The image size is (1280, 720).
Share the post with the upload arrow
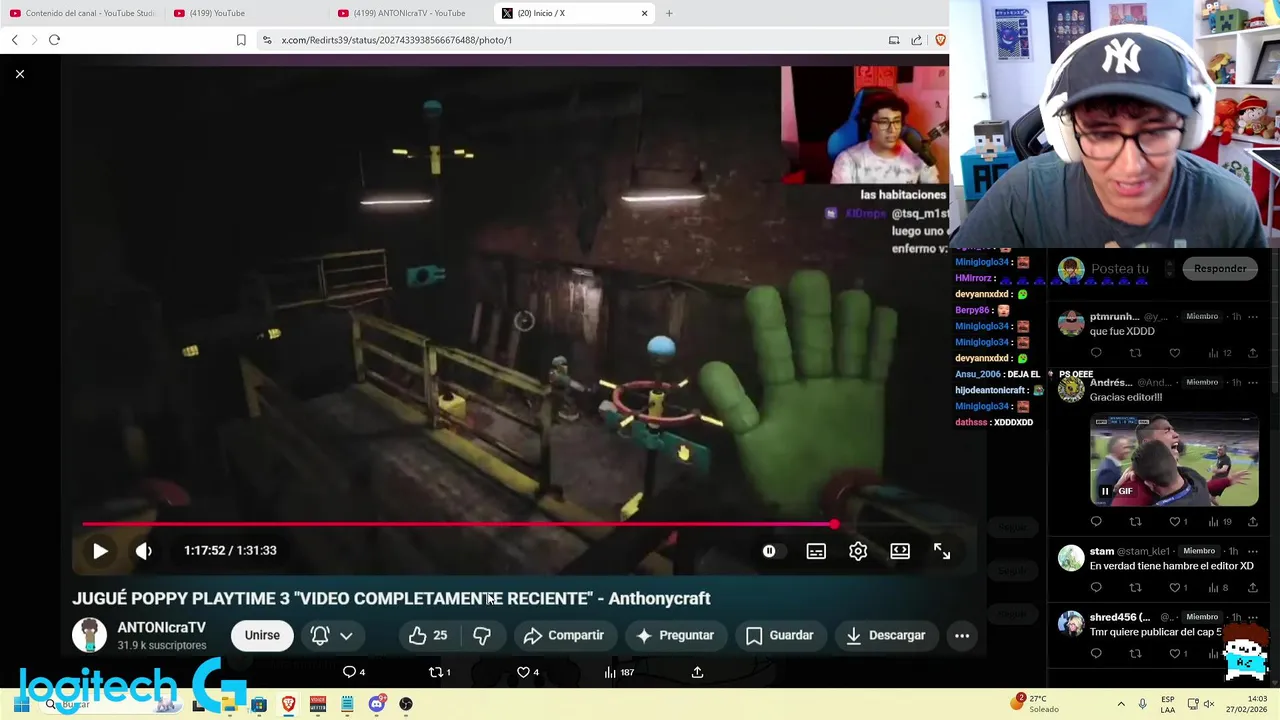(697, 672)
